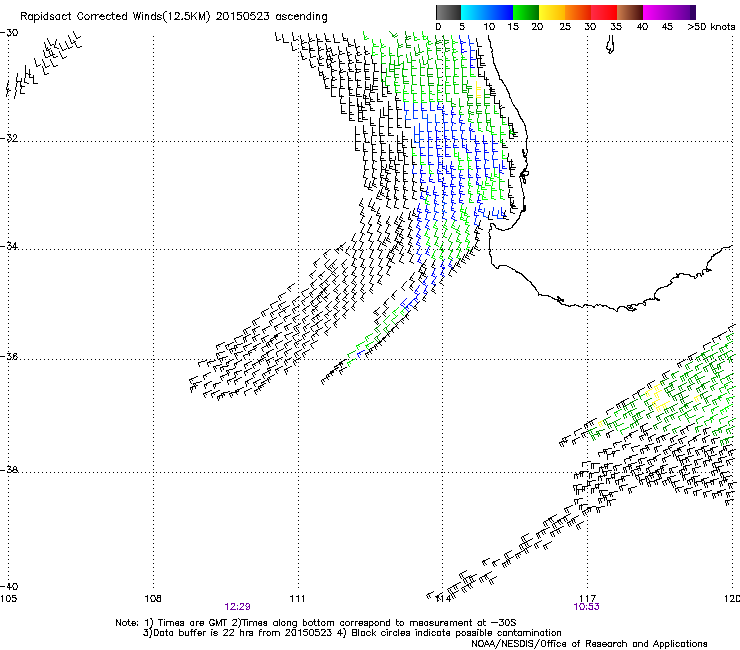Click the "108" longitude axis label
740x650 pixels.
(153, 599)
